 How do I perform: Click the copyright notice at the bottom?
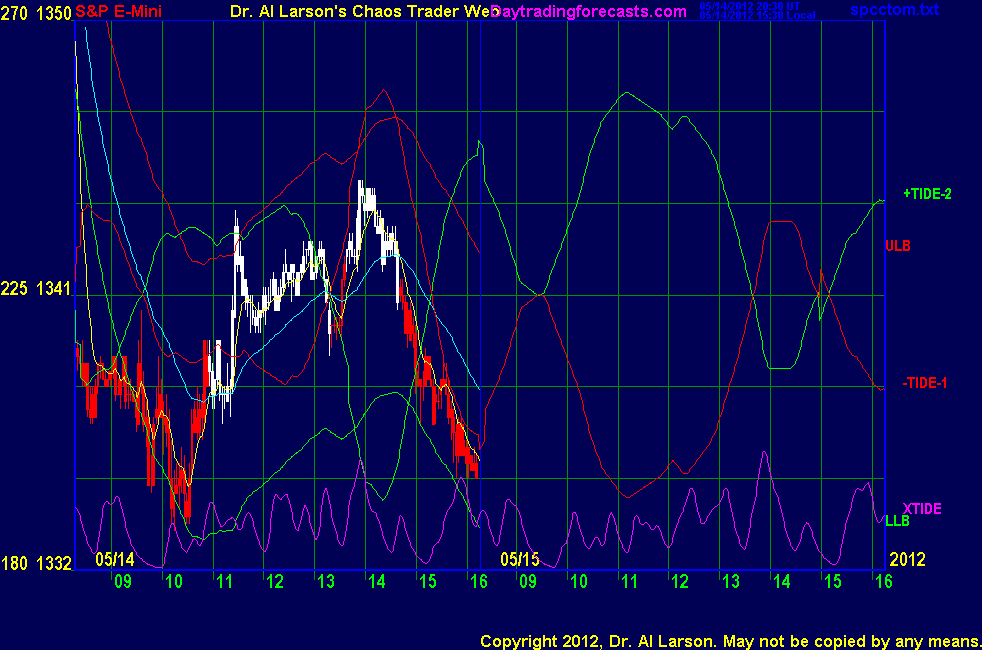(x=729, y=640)
